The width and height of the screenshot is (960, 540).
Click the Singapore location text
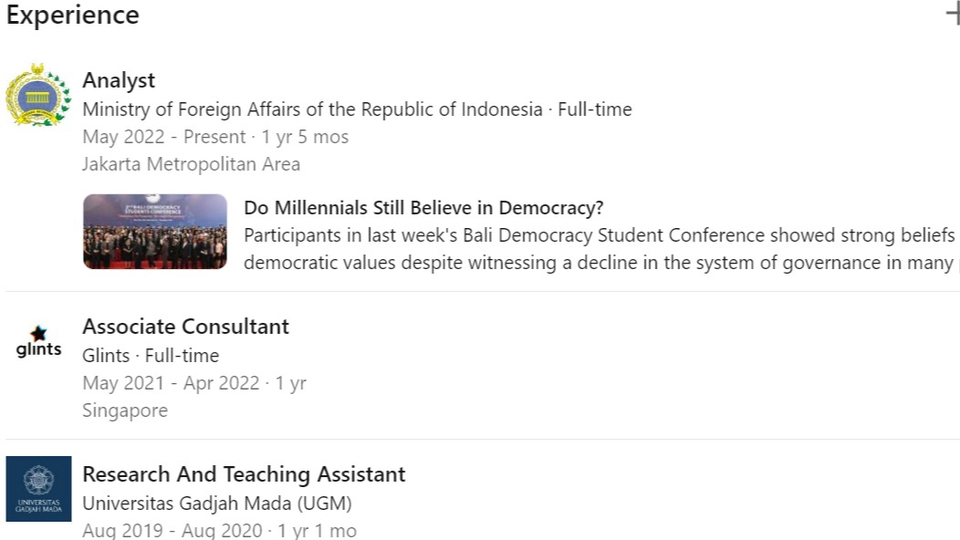[x=125, y=410]
